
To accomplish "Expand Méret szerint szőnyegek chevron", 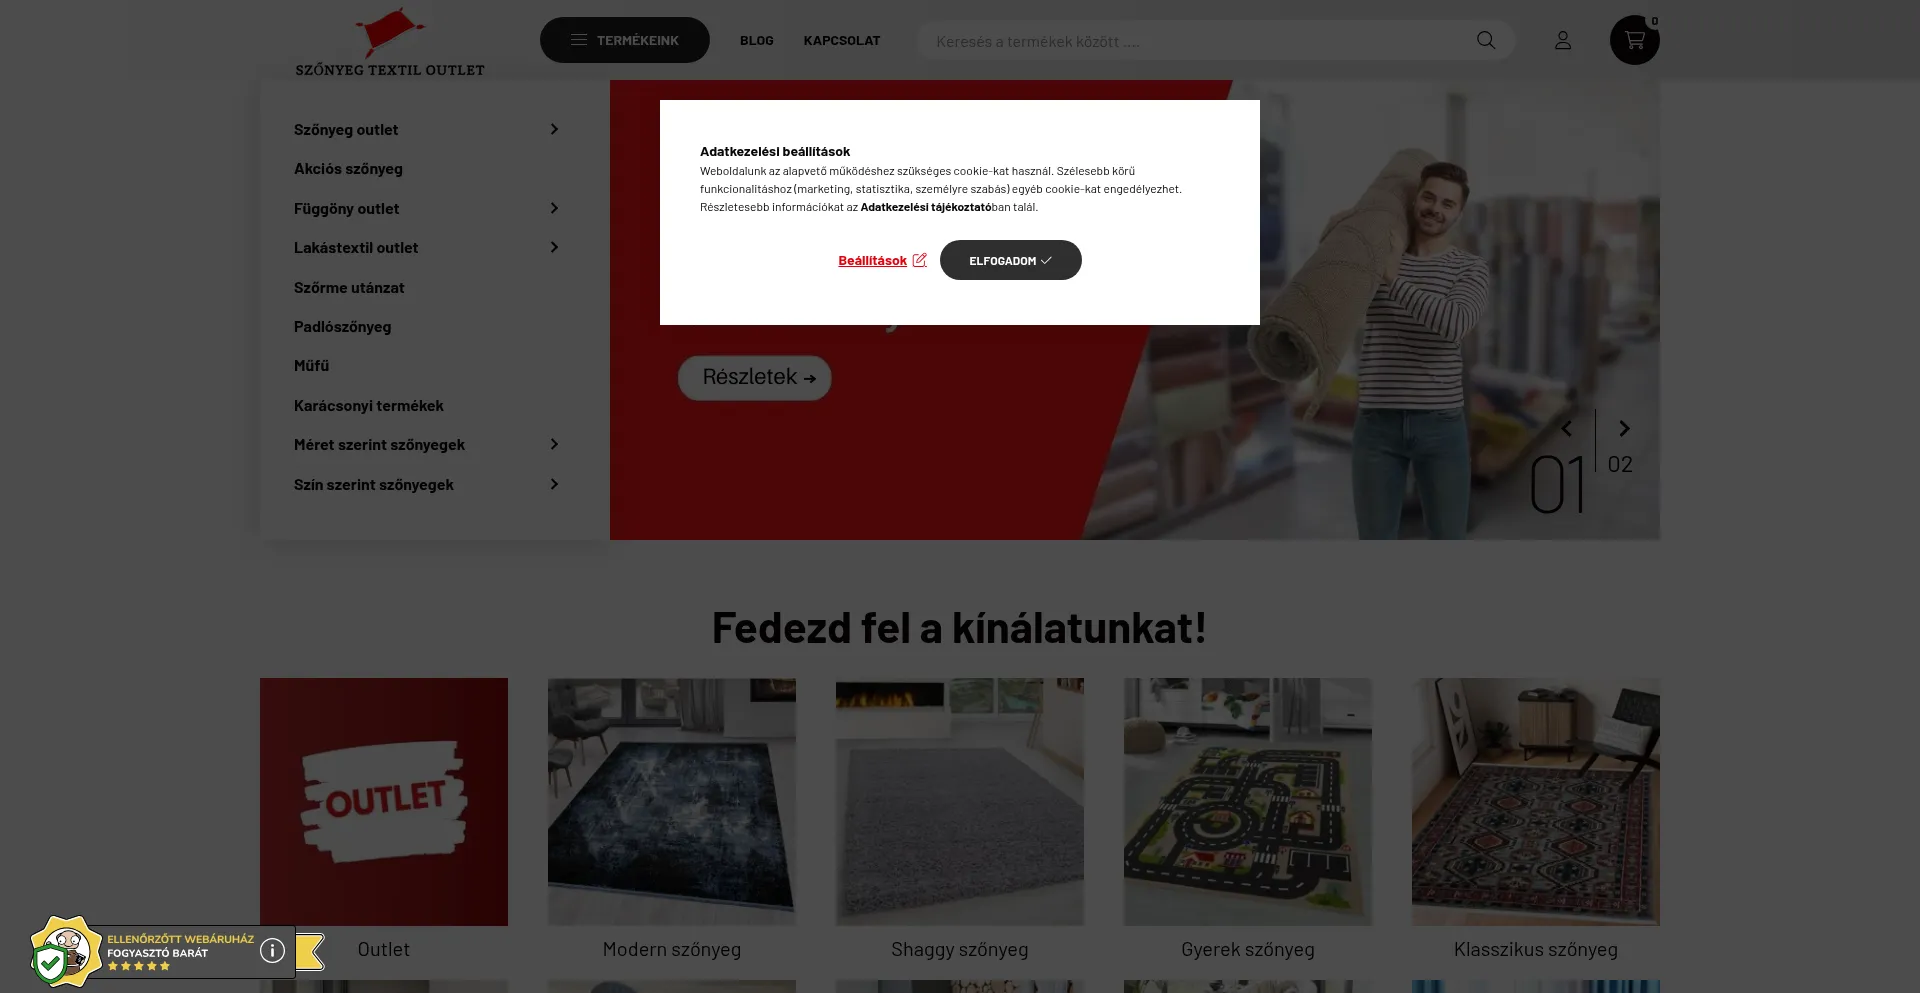I will pos(554,444).
